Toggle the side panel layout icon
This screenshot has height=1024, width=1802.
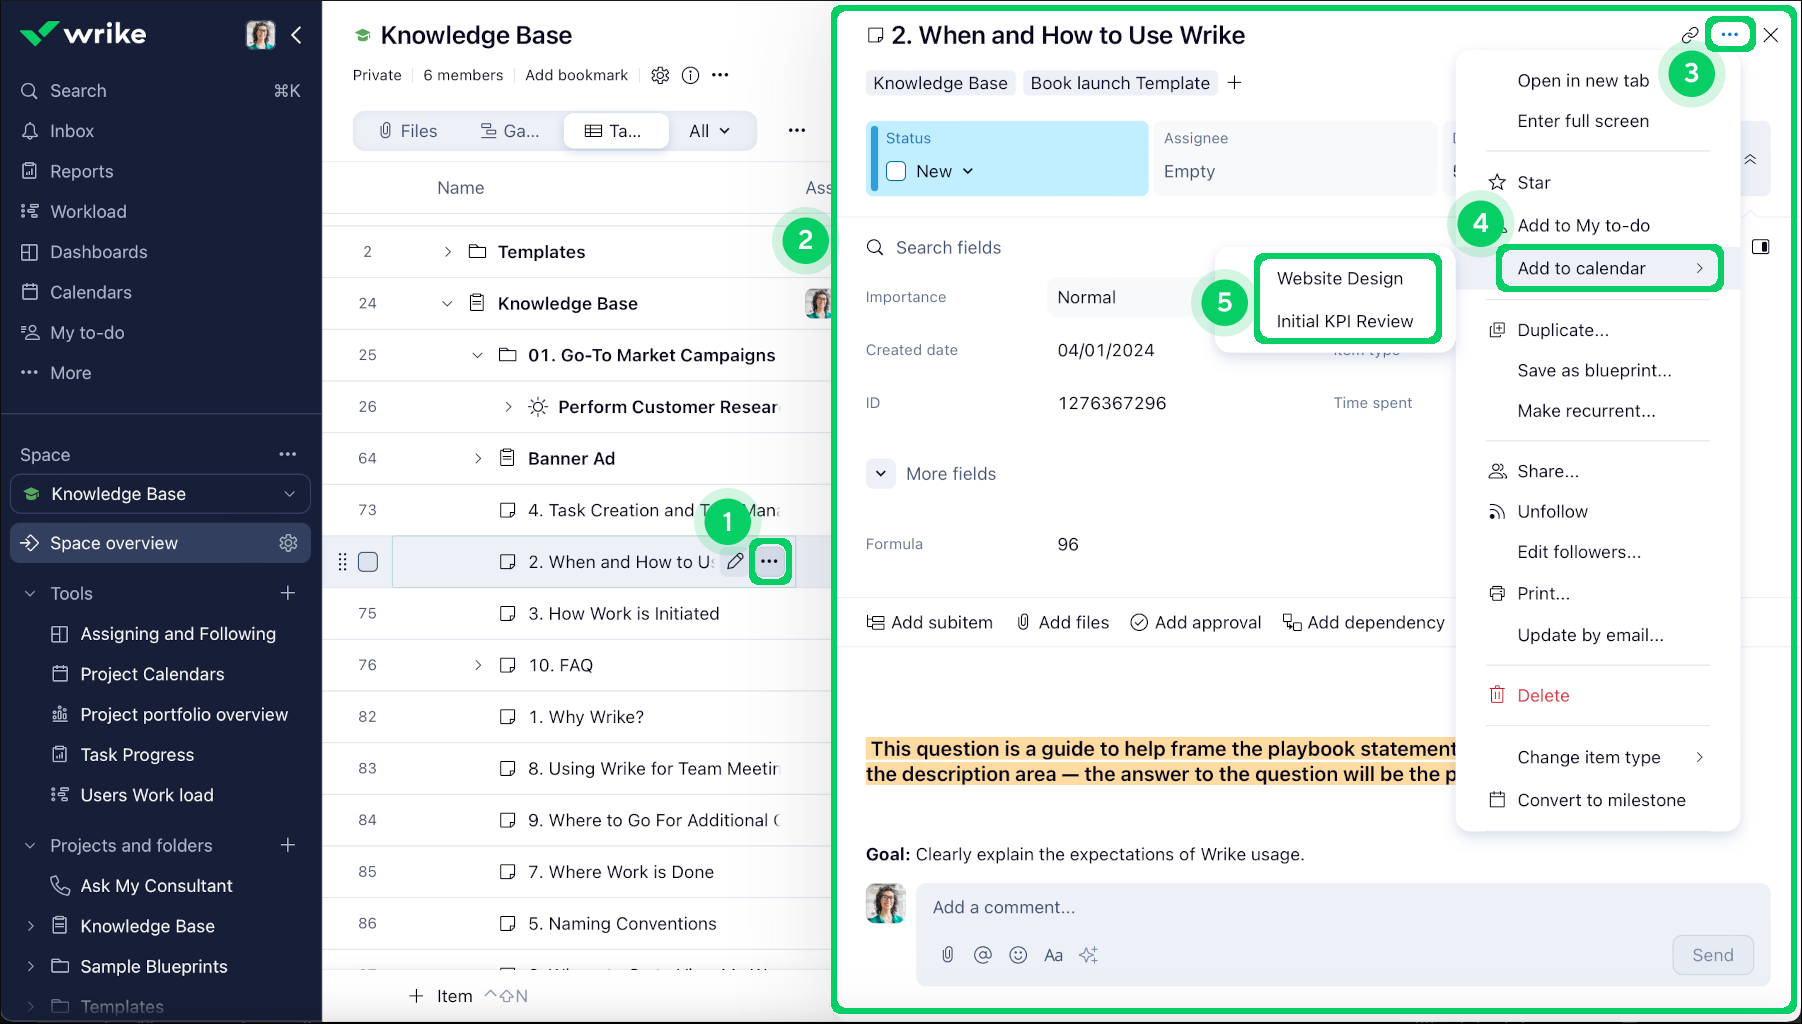tap(1761, 247)
